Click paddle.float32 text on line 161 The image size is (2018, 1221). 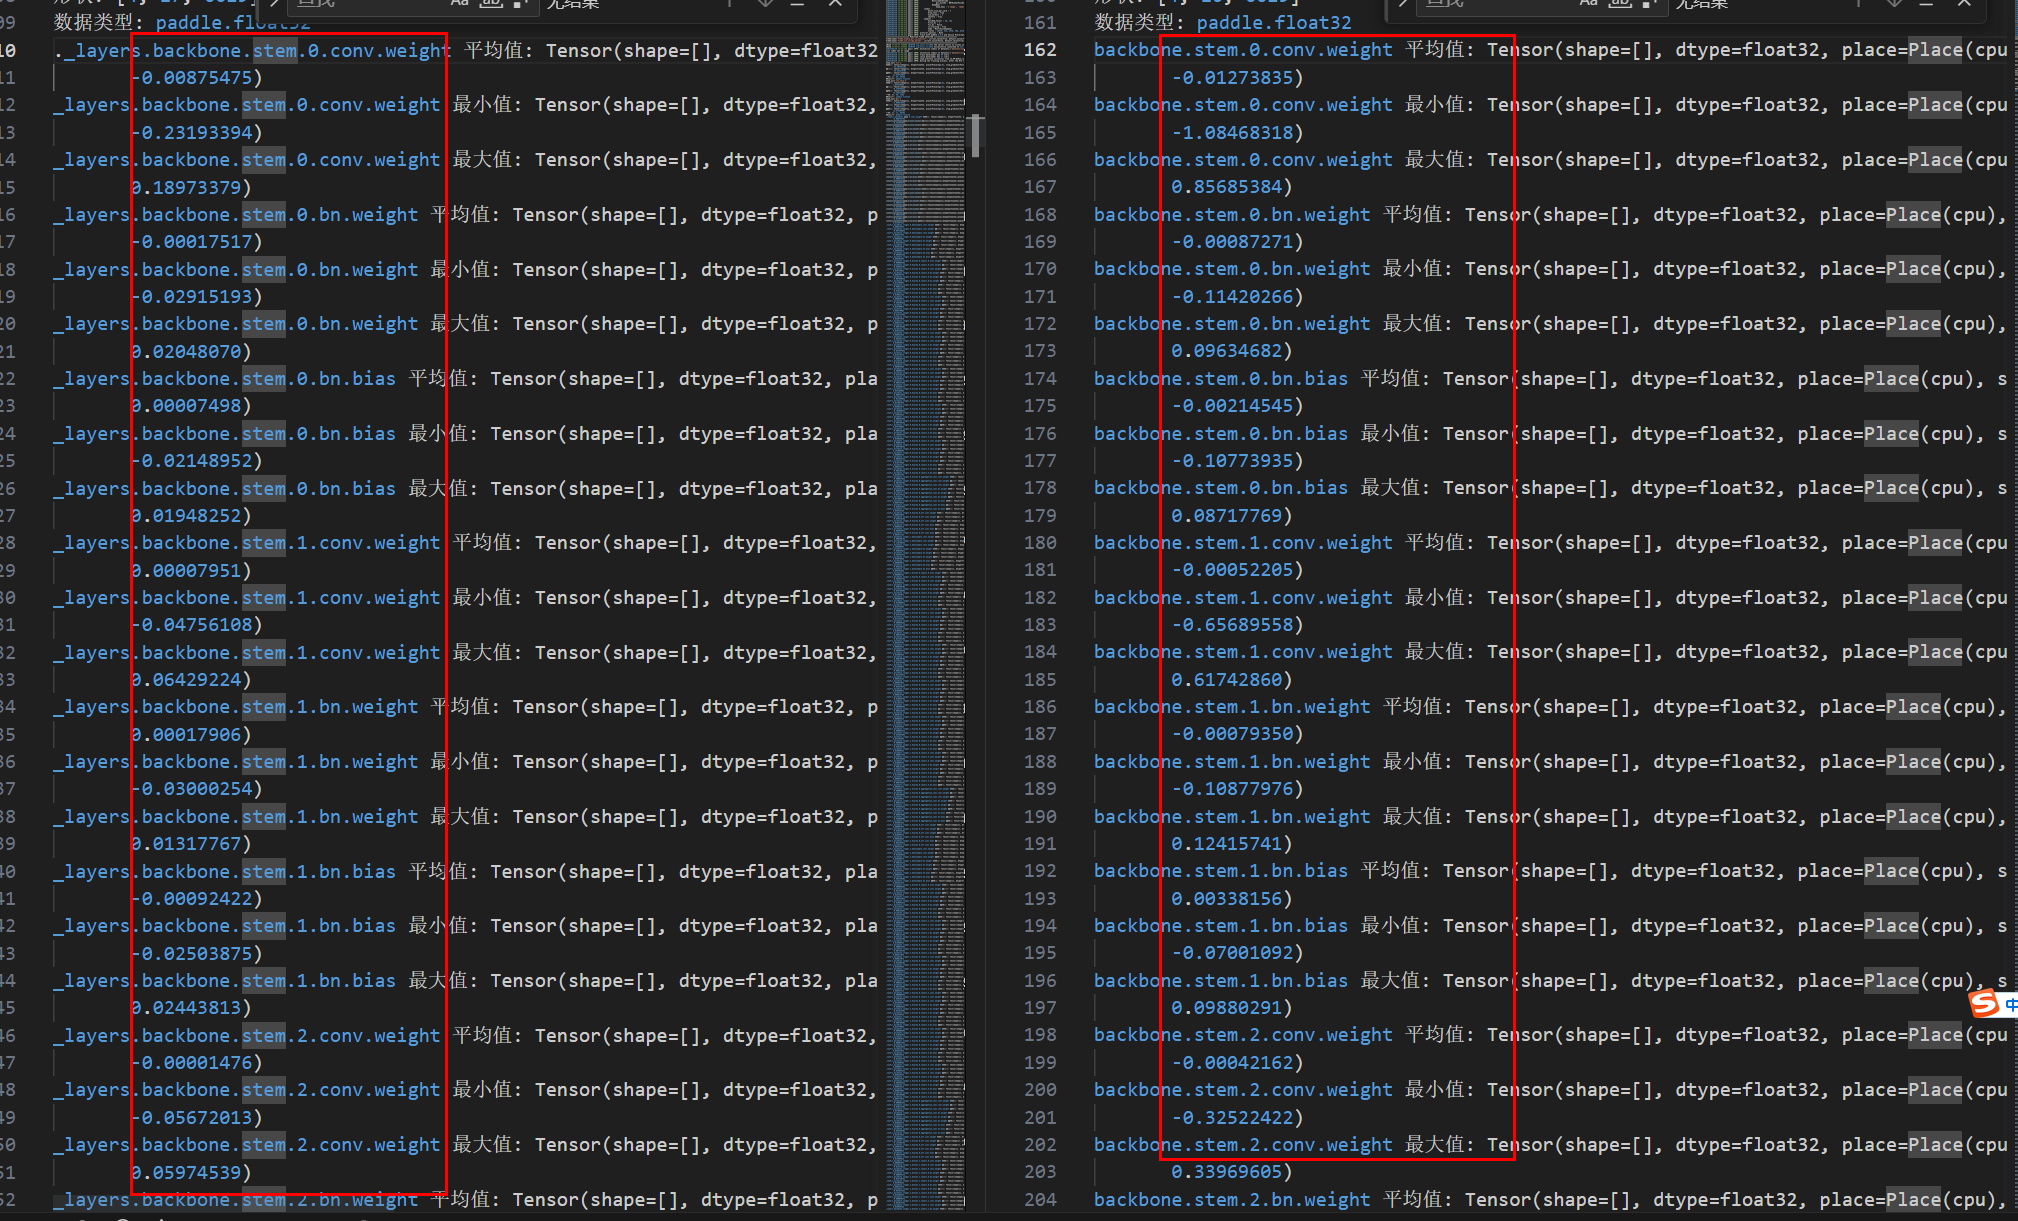click(x=1273, y=22)
